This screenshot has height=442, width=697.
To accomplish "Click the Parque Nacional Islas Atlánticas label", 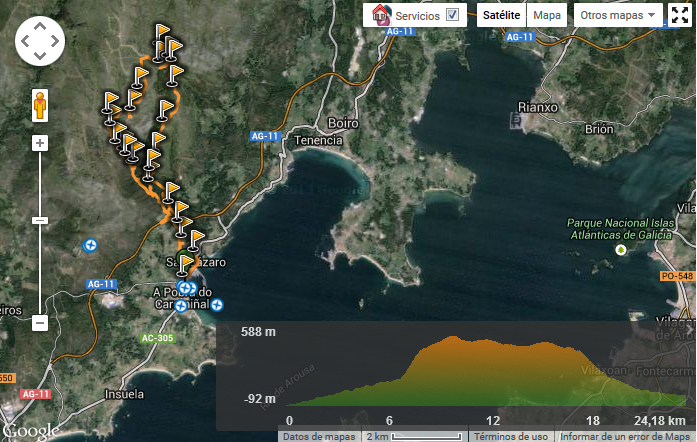I will (x=621, y=229).
